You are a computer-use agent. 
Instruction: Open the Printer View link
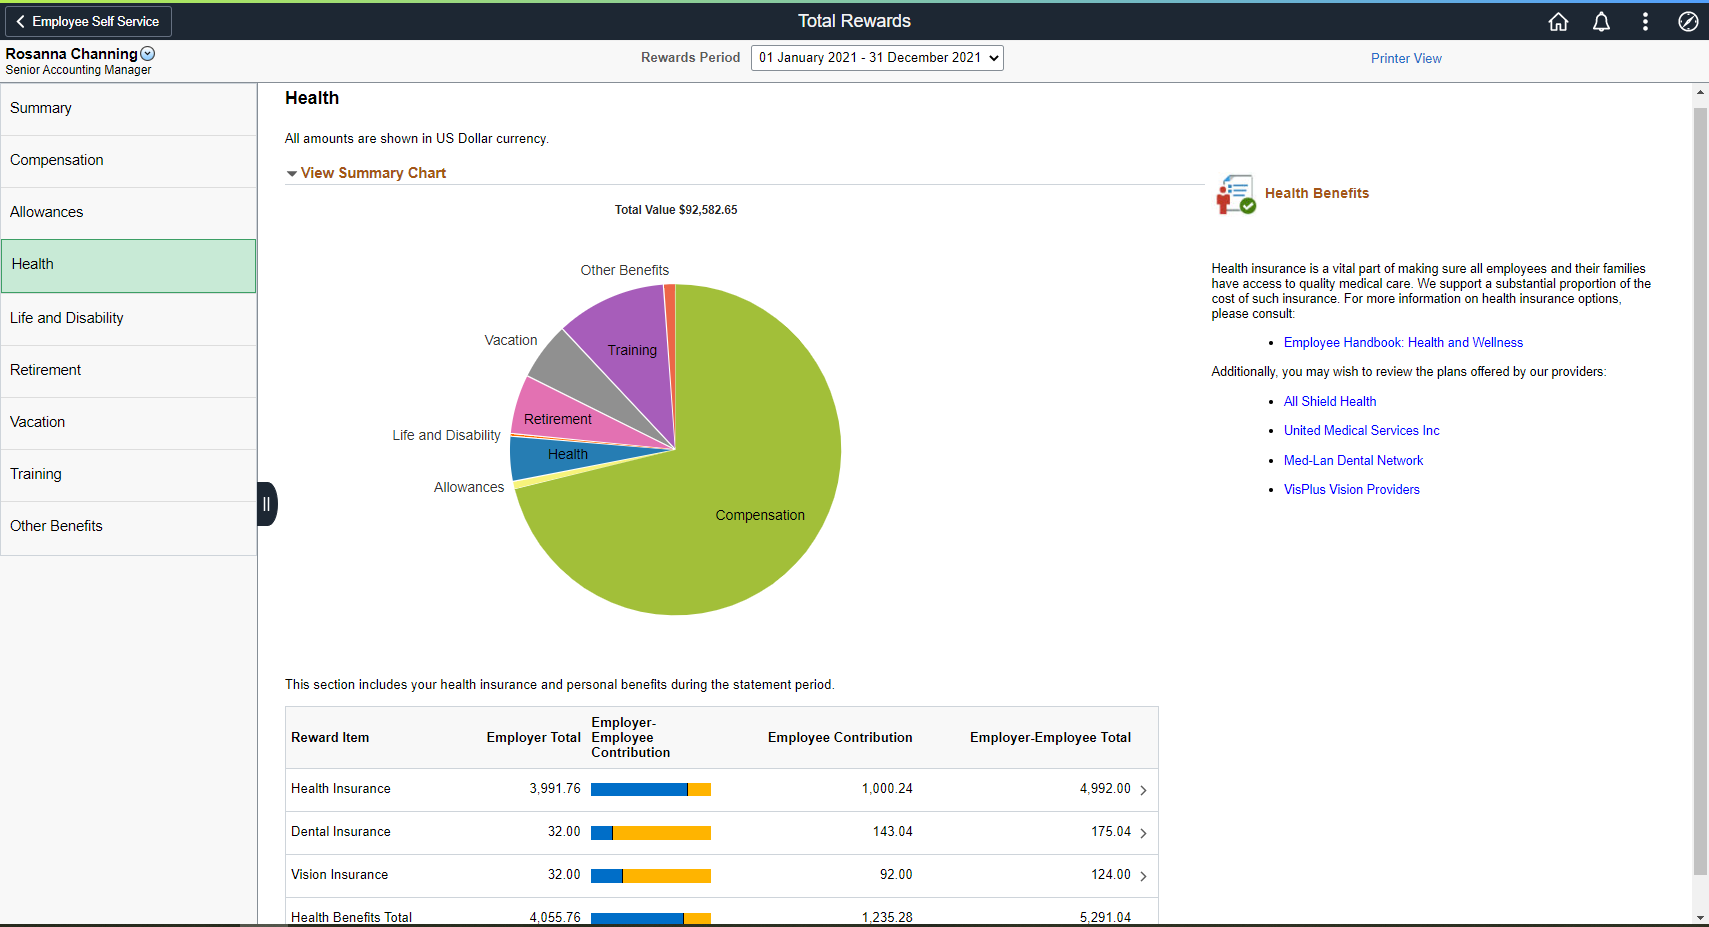pos(1405,59)
